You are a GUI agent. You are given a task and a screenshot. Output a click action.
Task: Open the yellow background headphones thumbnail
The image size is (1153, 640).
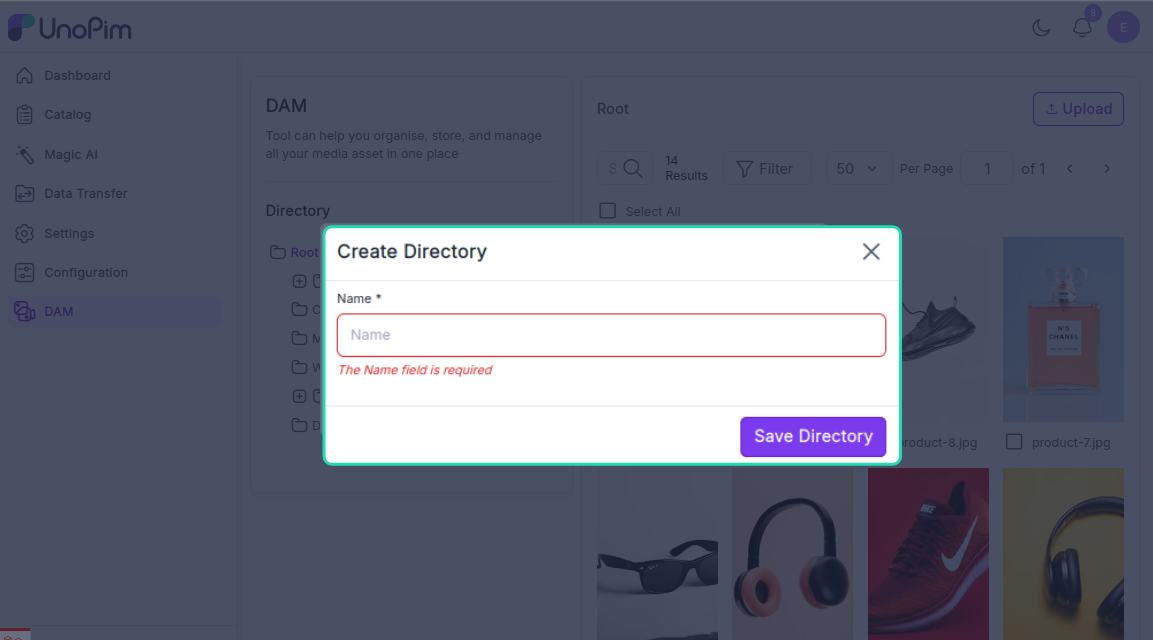(1063, 554)
